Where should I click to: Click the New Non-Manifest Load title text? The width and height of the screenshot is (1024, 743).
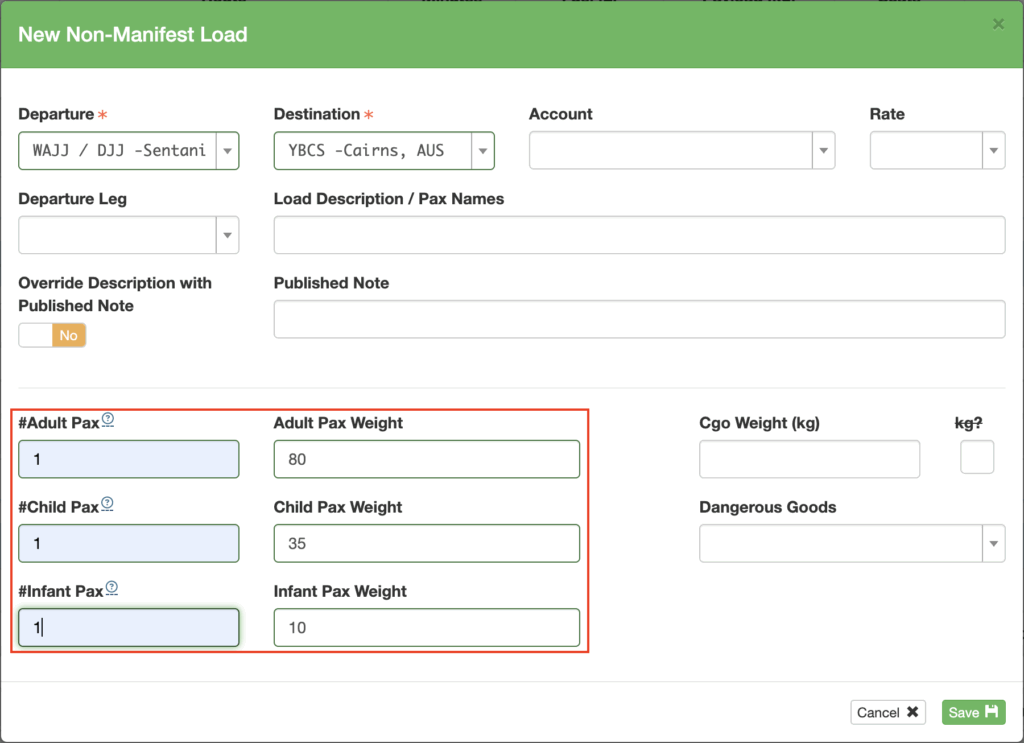coord(133,34)
